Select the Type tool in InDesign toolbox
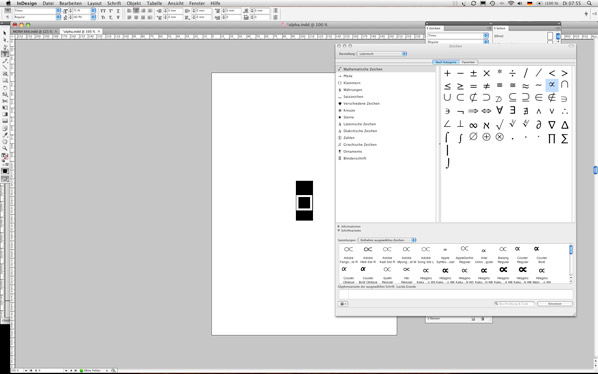 [x=5, y=54]
